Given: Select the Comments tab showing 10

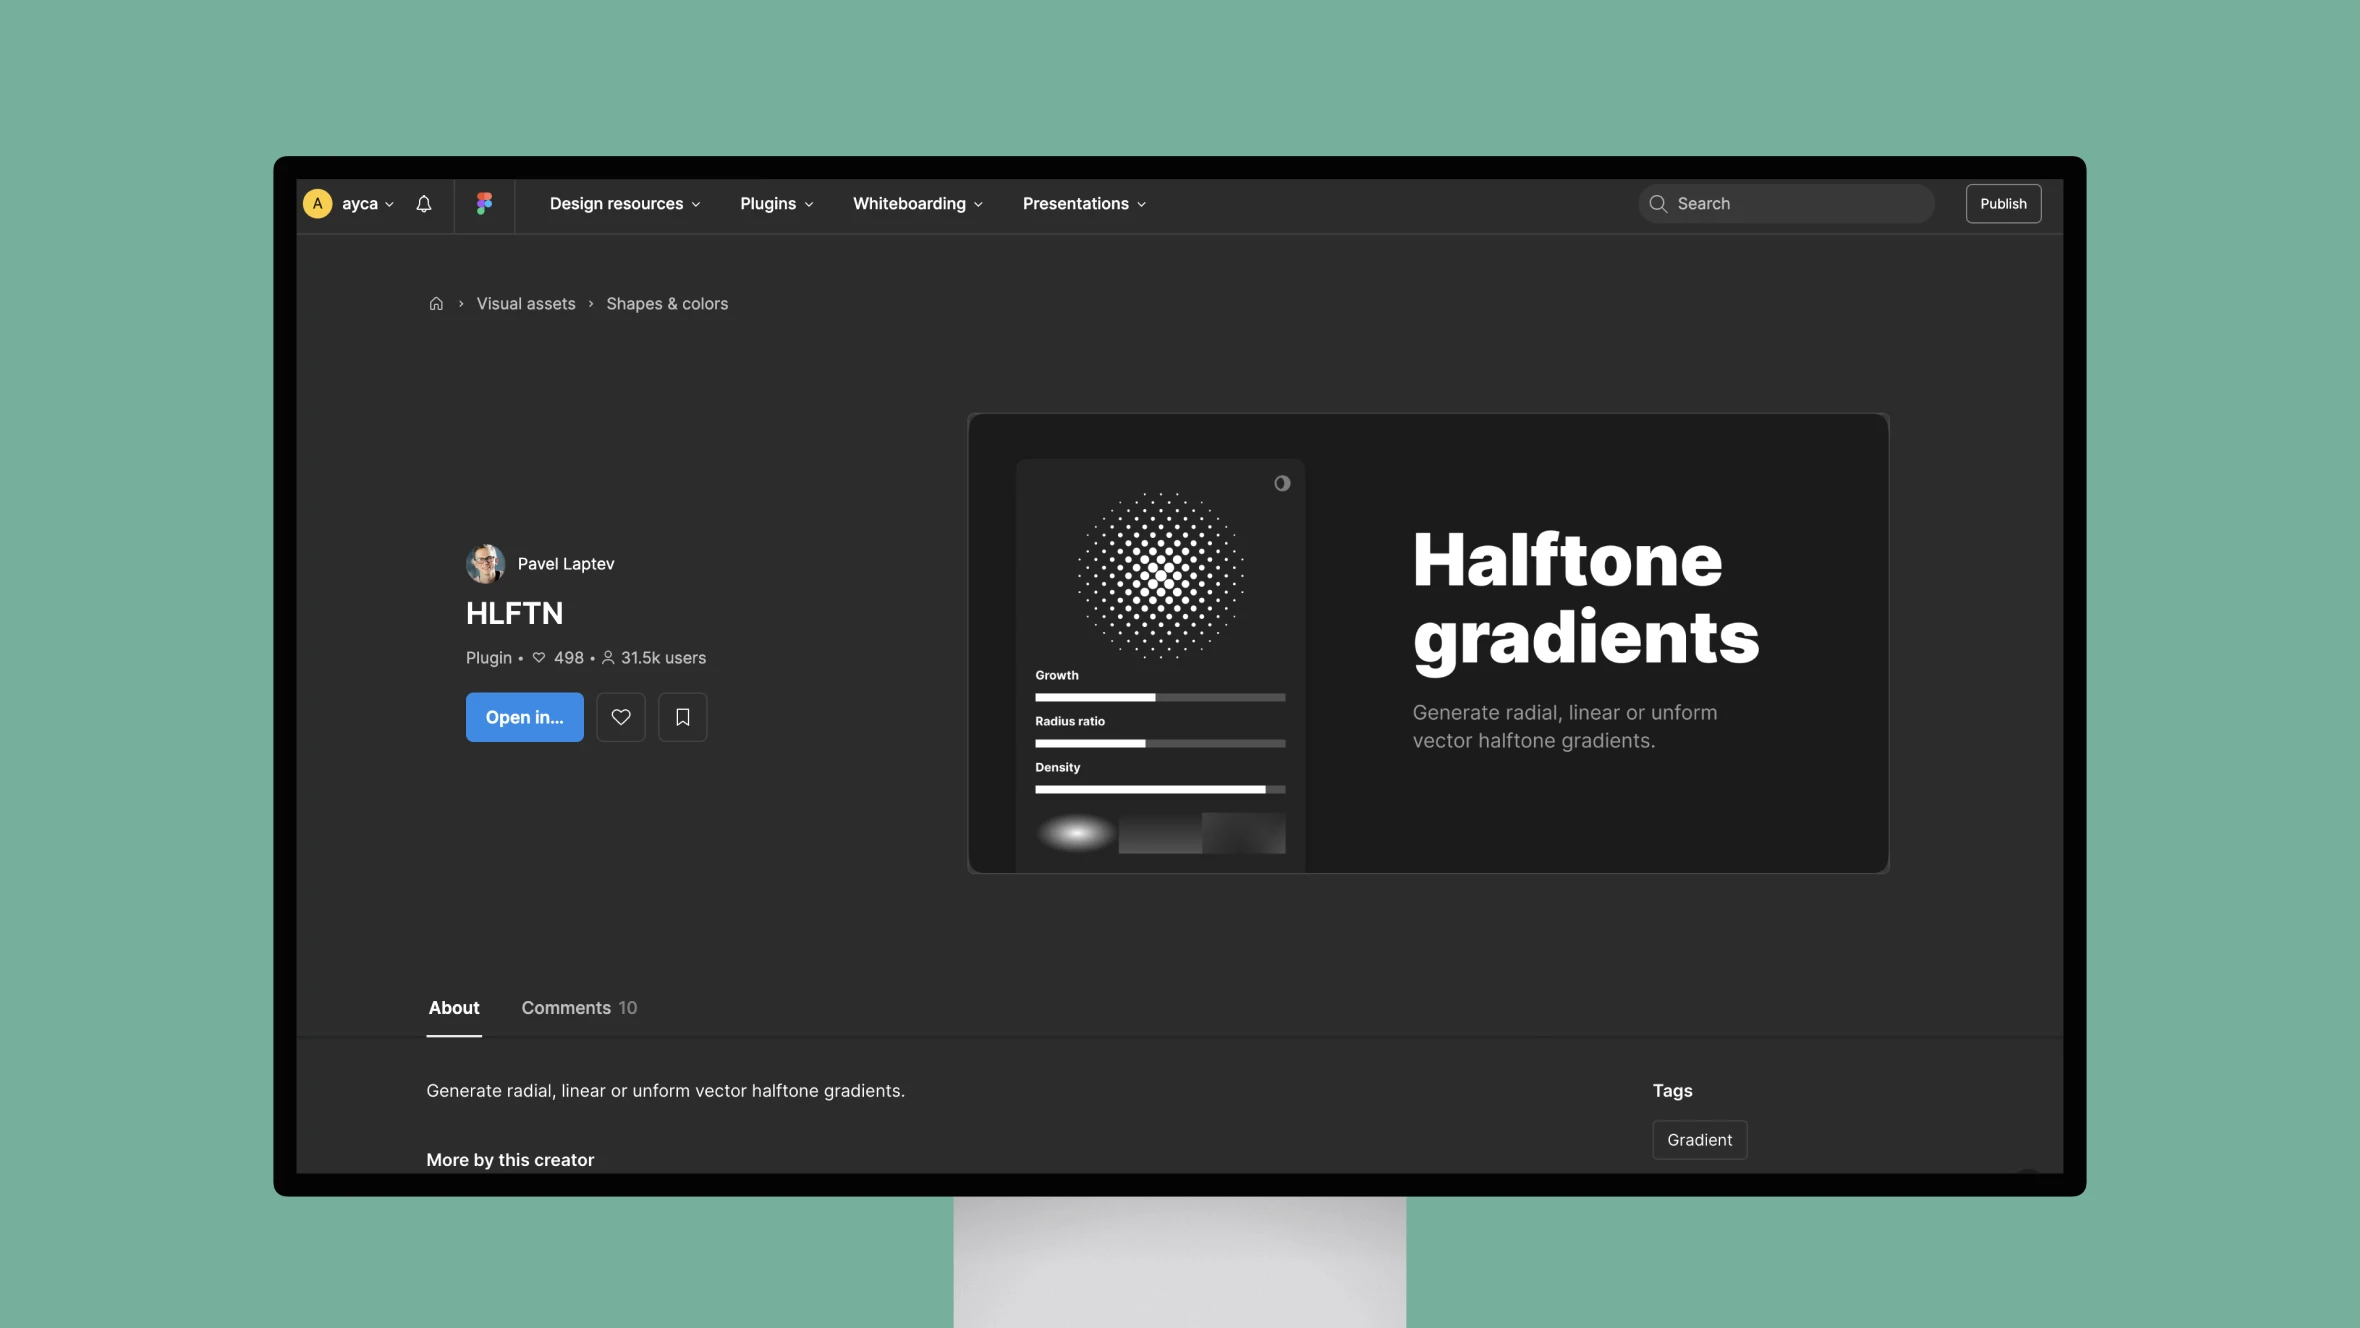Looking at the screenshot, I should (579, 1007).
